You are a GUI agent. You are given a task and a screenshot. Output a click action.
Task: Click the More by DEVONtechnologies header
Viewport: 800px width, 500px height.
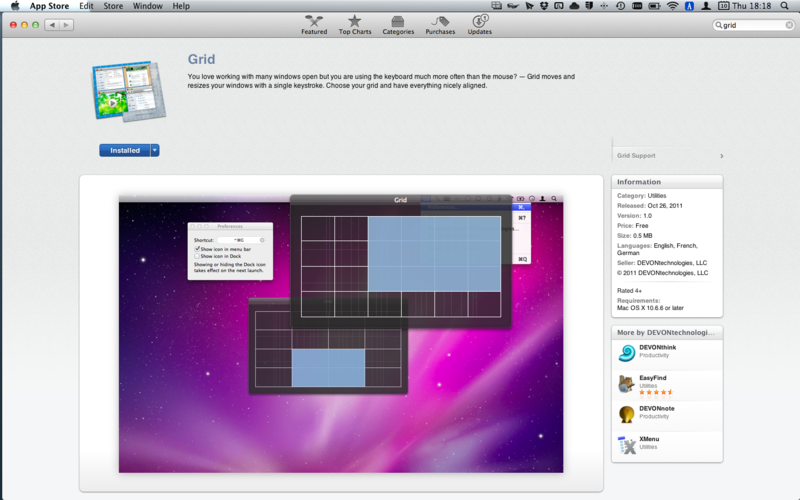(x=666, y=333)
